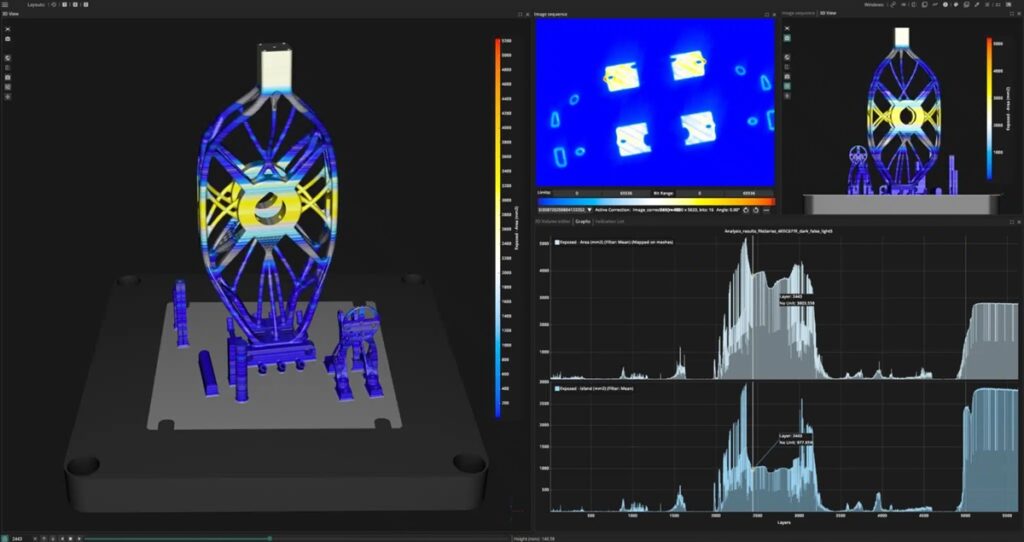Toggle the highlighted green icon in right 3D View toolbar
The width and height of the screenshot is (1024, 542).
tap(787, 38)
